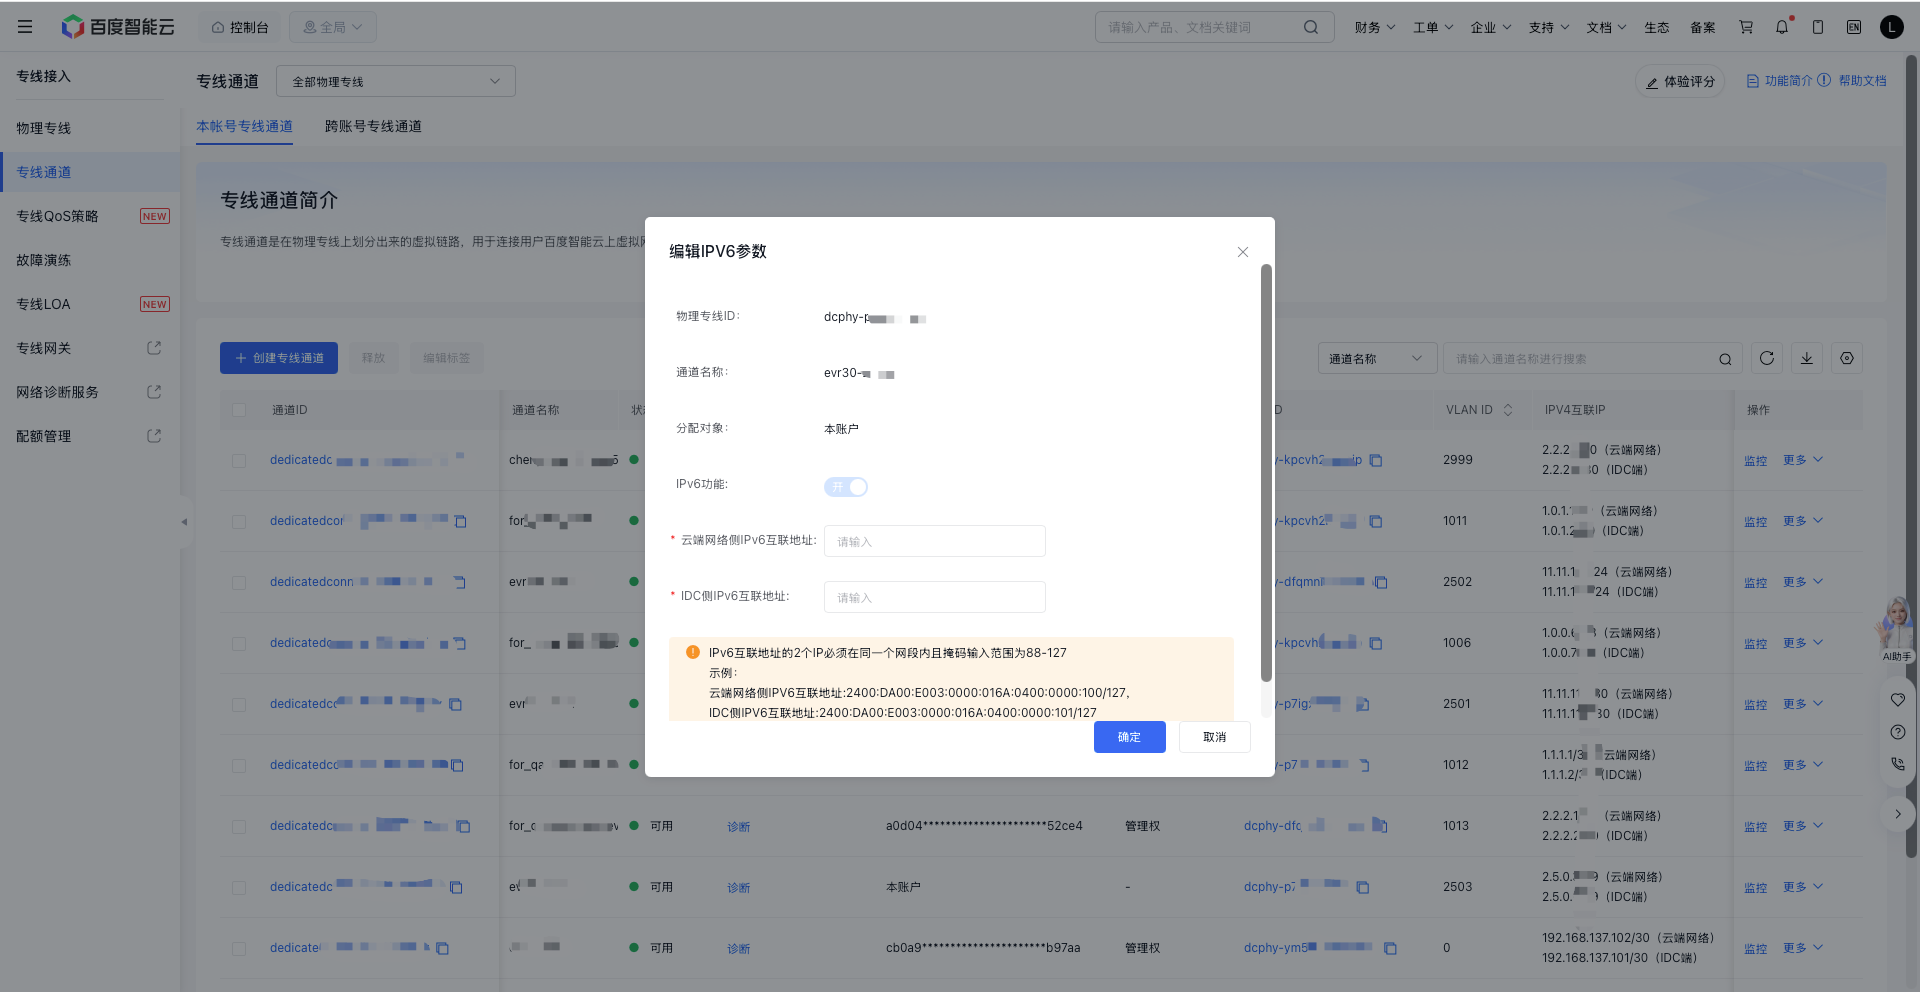
Task: Open the table column settings icon
Action: click(x=1847, y=358)
